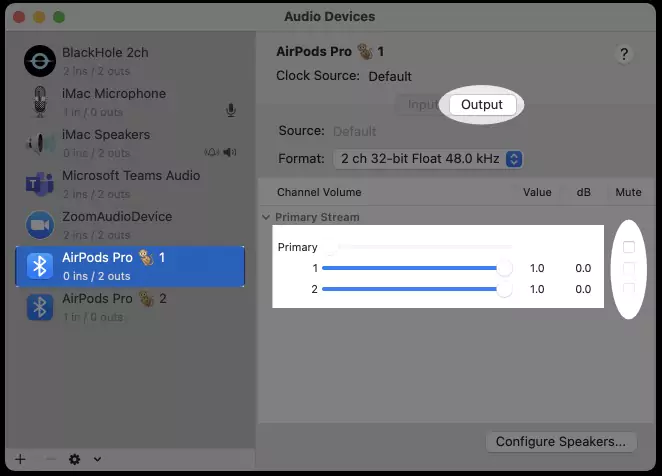
Task: Click the Microsoft Teams Audio icon
Action: (x=40, y=184)
